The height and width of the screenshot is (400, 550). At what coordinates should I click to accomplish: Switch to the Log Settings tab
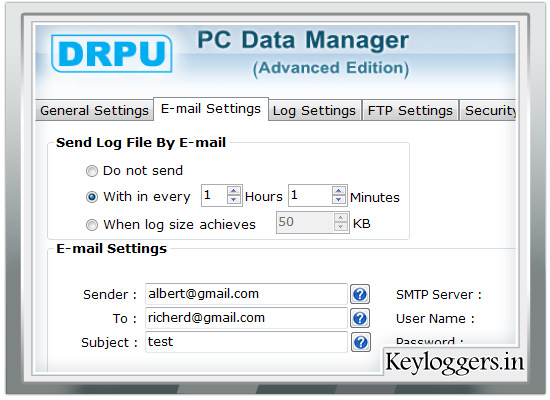(x=314, y=111)
